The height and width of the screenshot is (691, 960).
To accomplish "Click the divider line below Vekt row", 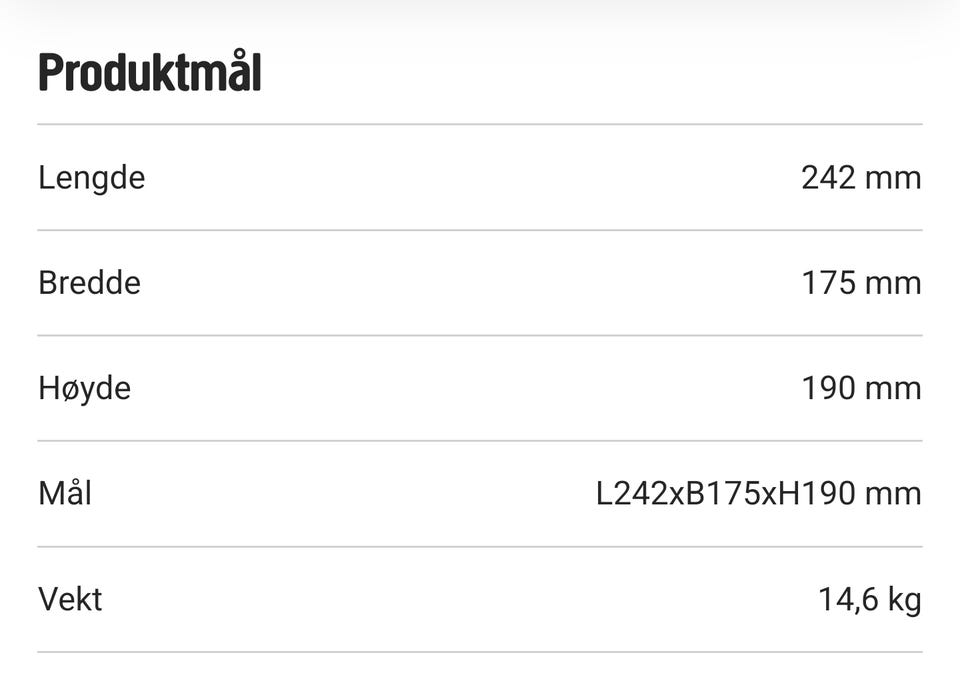I will coord(480,652).
